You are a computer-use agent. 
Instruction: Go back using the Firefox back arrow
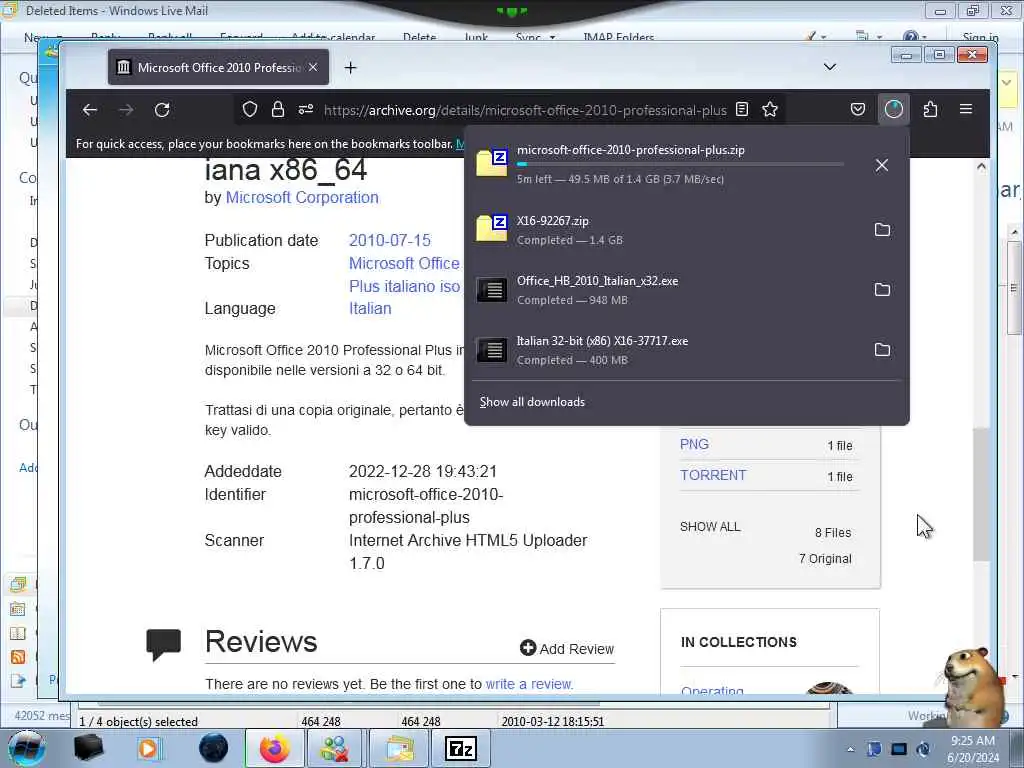90,110
